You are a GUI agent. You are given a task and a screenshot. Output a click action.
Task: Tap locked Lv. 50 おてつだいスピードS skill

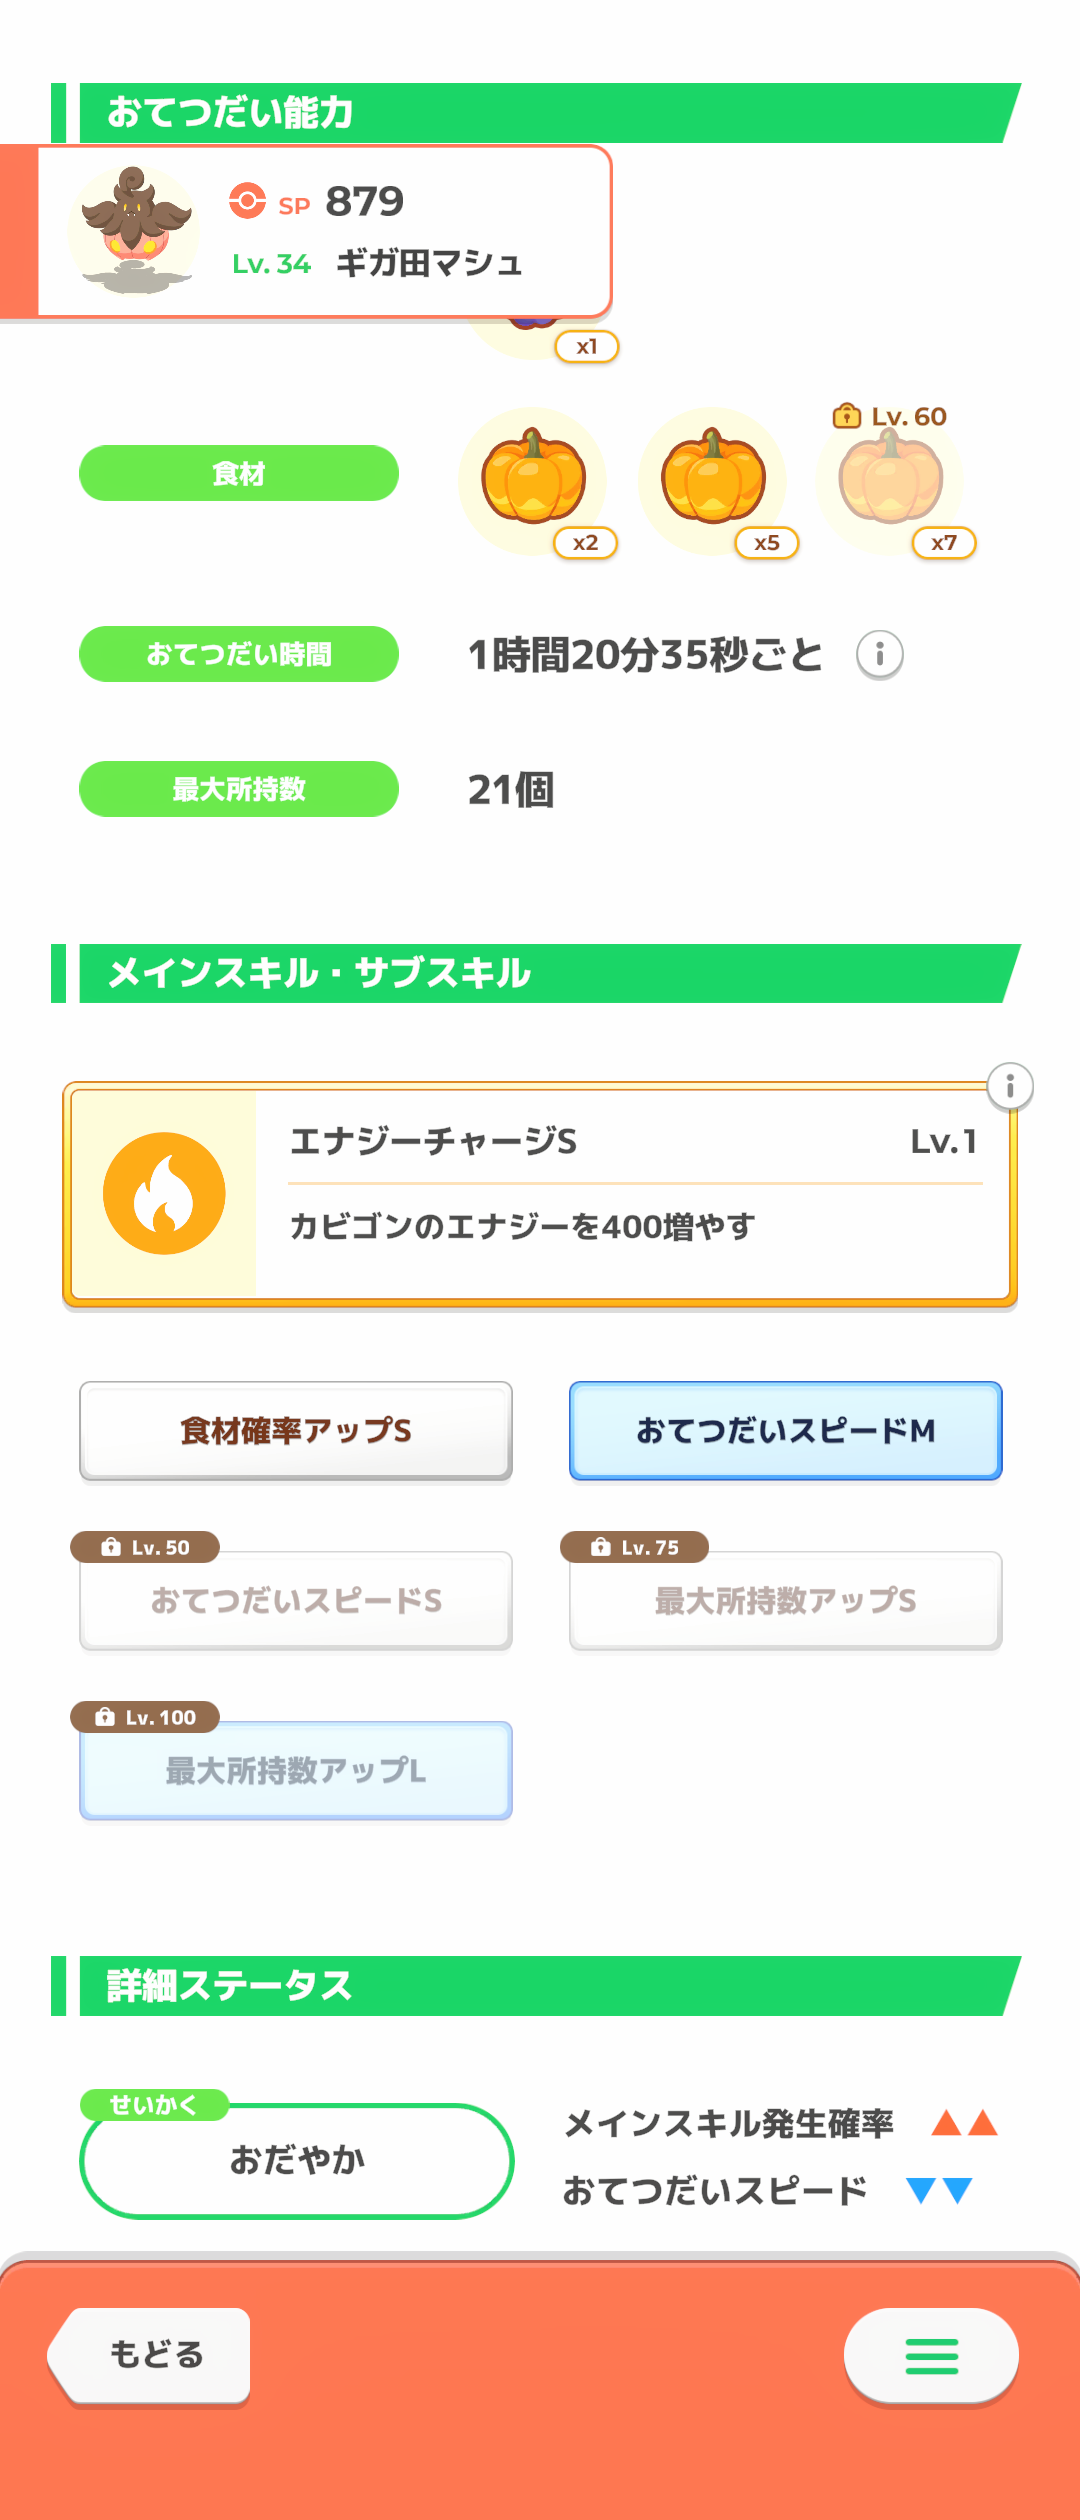(x=296, y=1601)
